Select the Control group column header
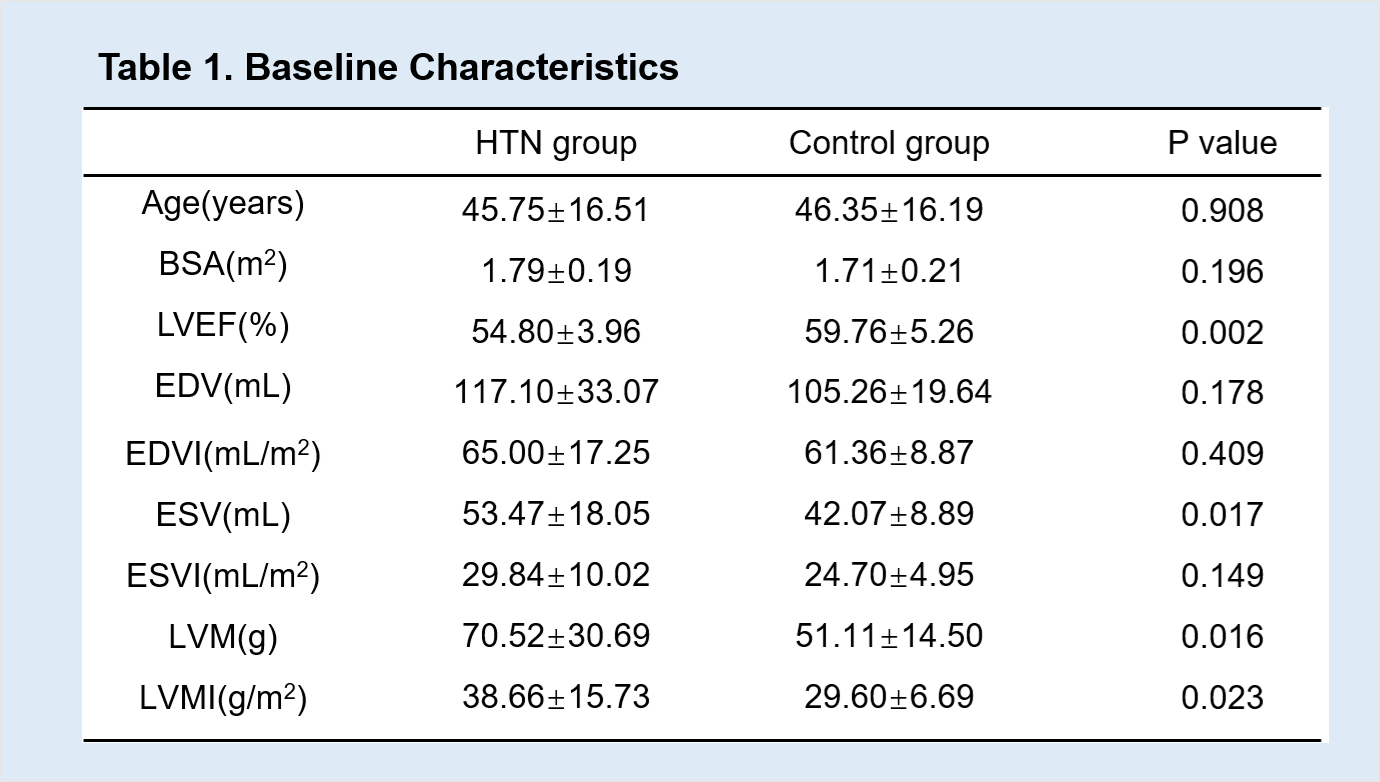Viewport: 1380px width, 782px height. (889, 143)
